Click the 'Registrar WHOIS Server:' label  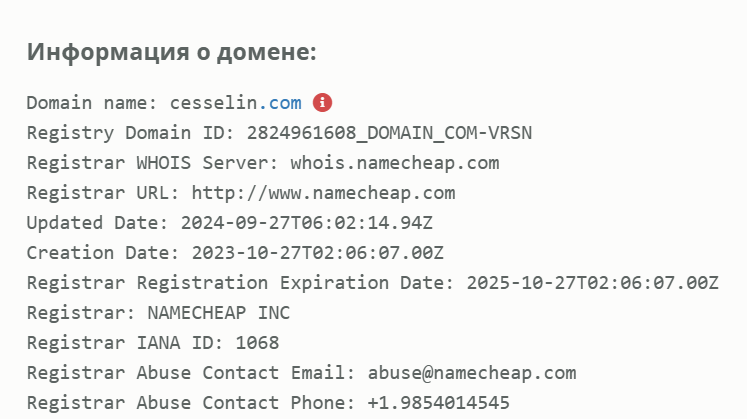(x=153, y=163)
